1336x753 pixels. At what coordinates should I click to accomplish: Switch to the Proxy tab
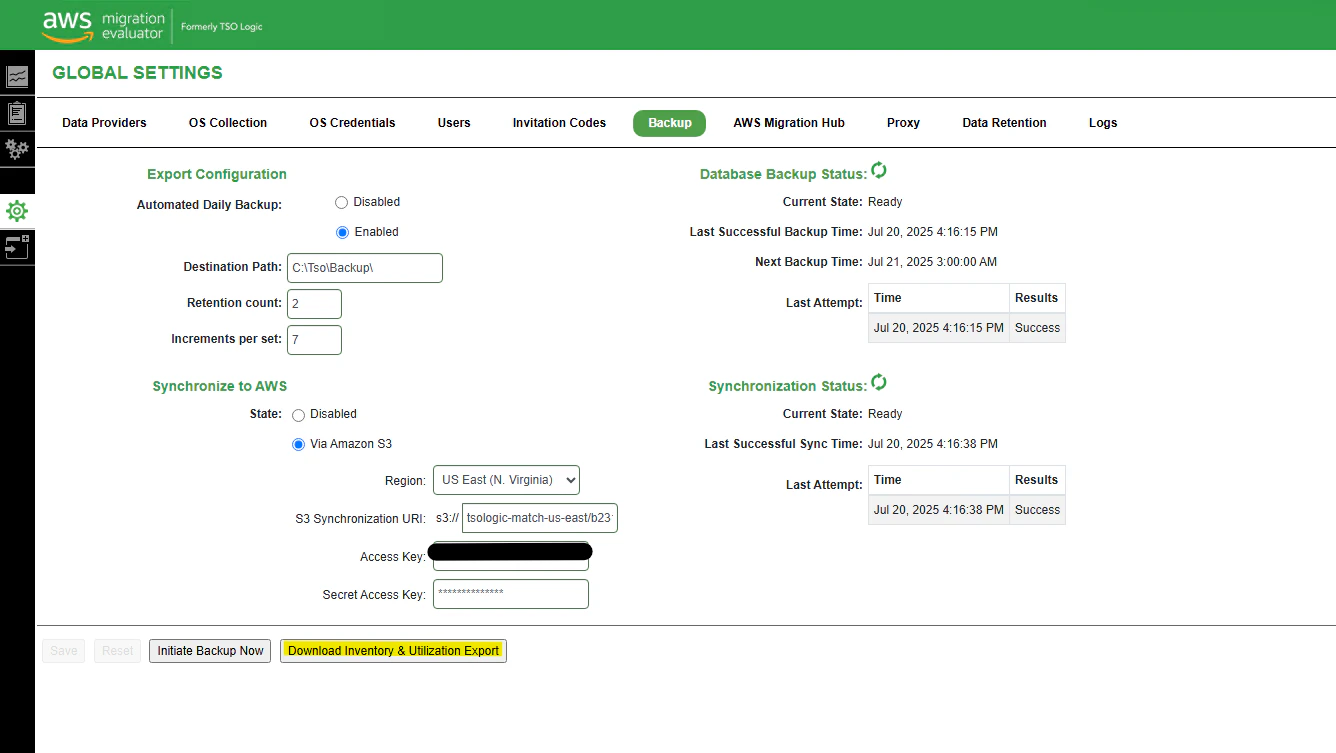click(903, 123)
